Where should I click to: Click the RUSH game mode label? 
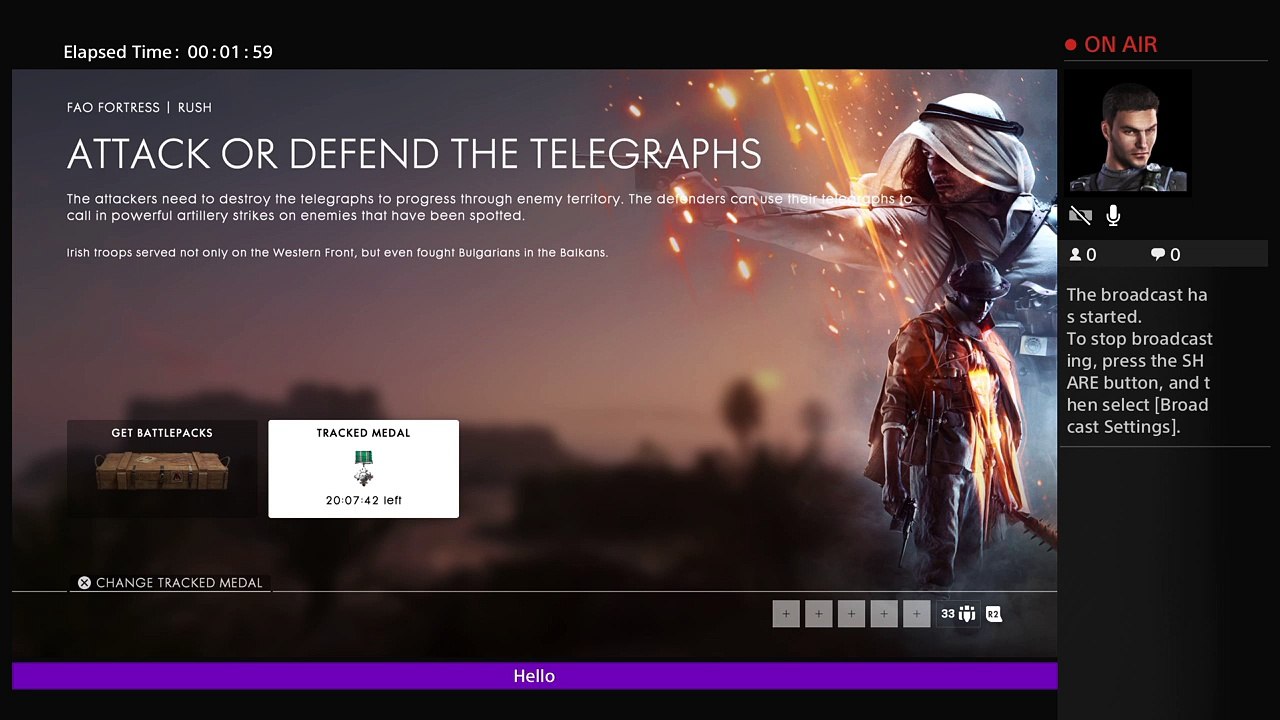click(x=195, y=108)
